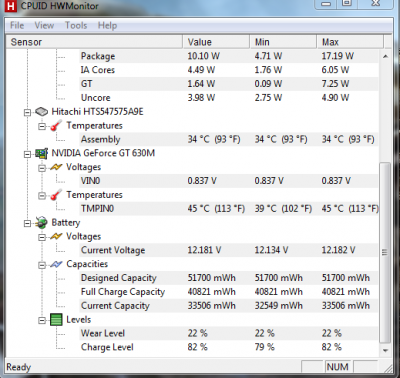400x378 pixels.
Task: Click the HWMonitor red H title icon
Action: [11, 6]
